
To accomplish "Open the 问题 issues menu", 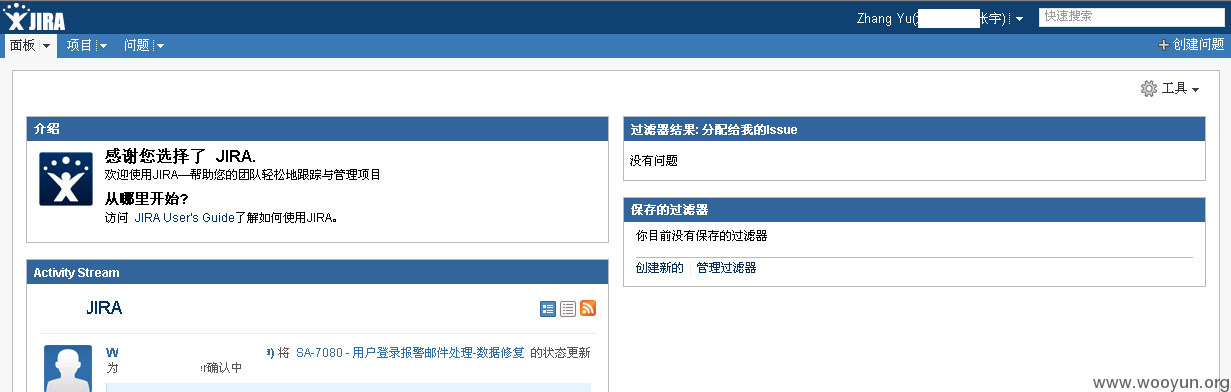I will [x=136, y=45].
